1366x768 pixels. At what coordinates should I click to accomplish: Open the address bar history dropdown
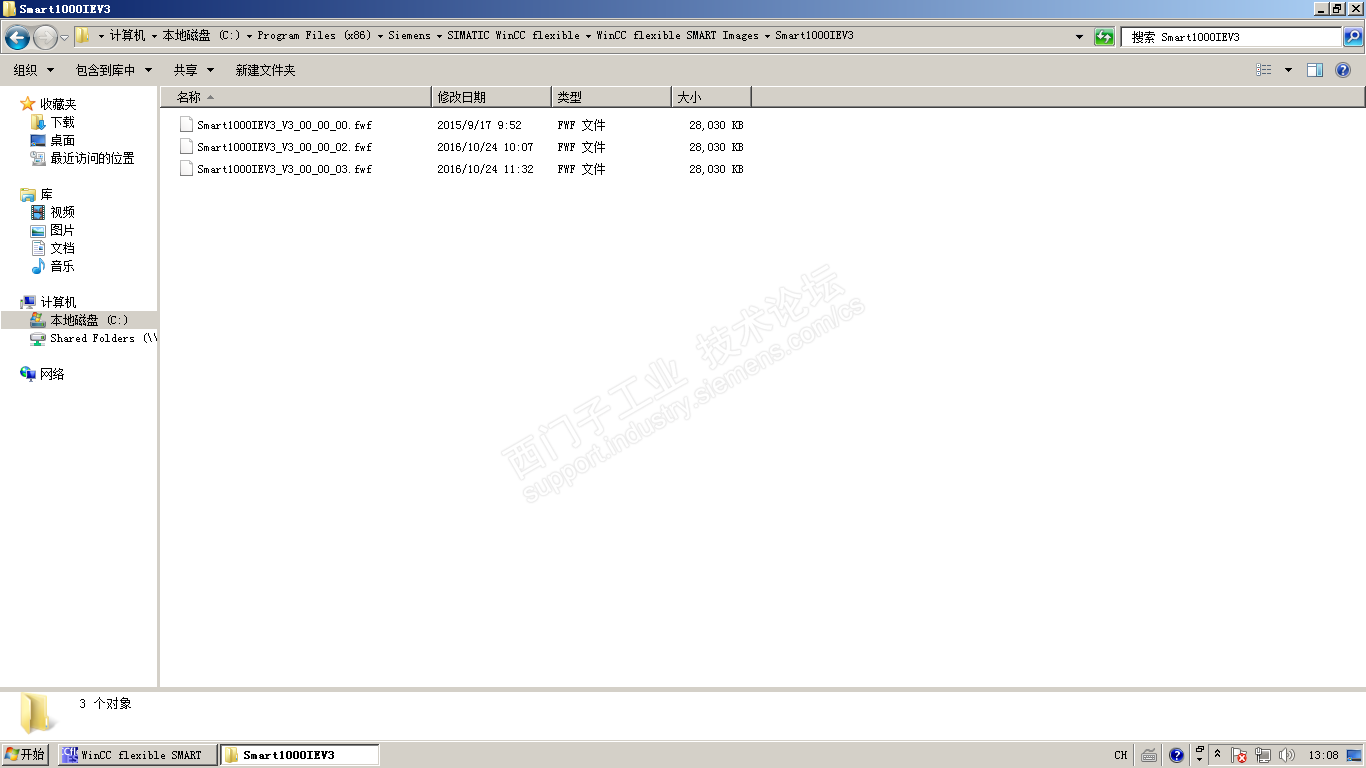pos(1079,37)
